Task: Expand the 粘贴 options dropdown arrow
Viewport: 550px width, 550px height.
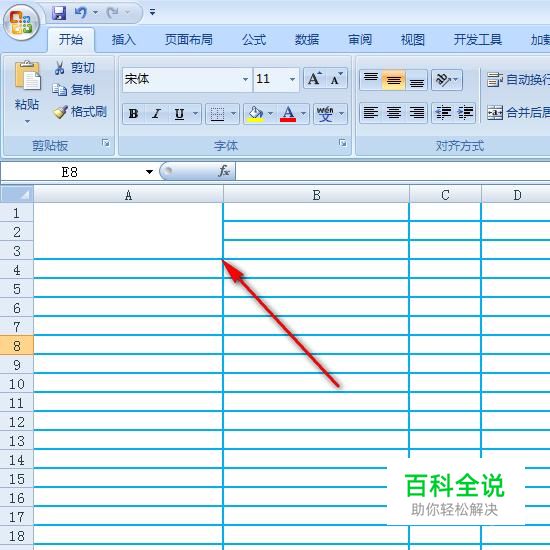Action: (27, 122)
